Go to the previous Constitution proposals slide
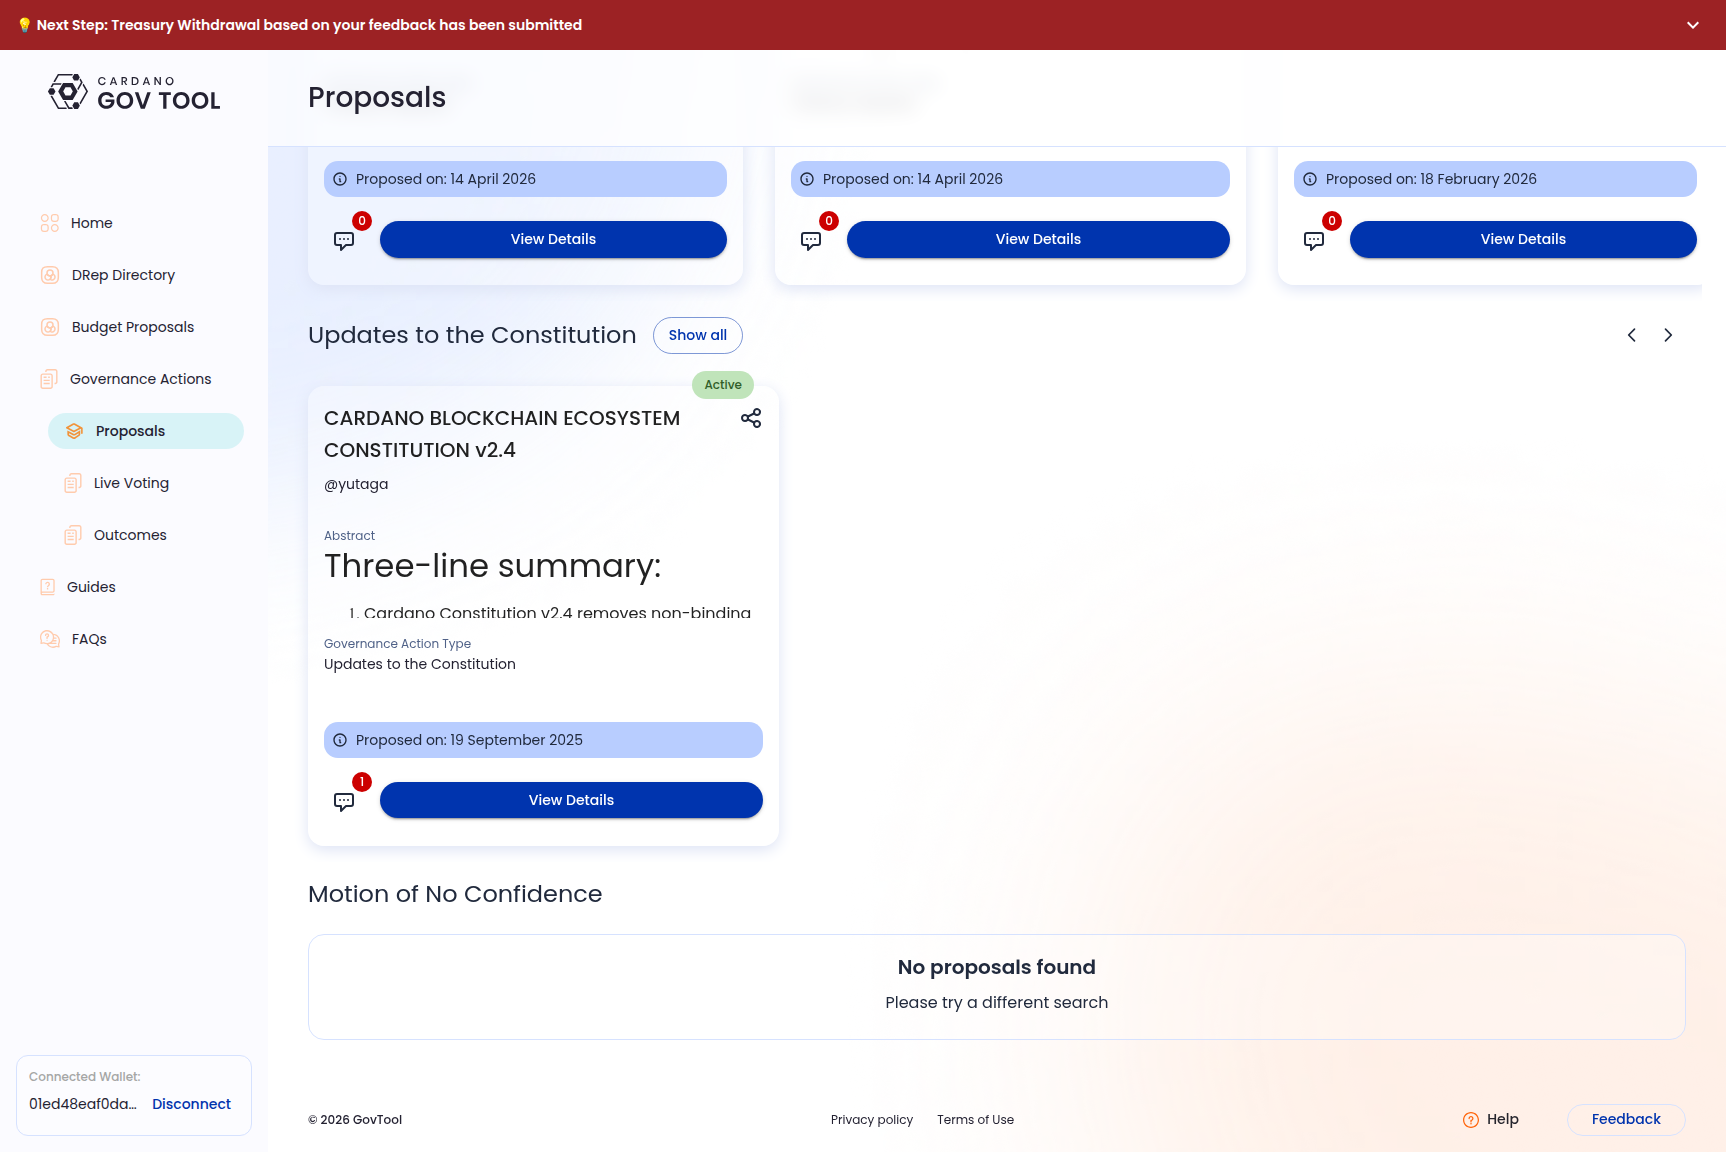The height and width of the screenshot is (1152, 1726). [1632, 335]
